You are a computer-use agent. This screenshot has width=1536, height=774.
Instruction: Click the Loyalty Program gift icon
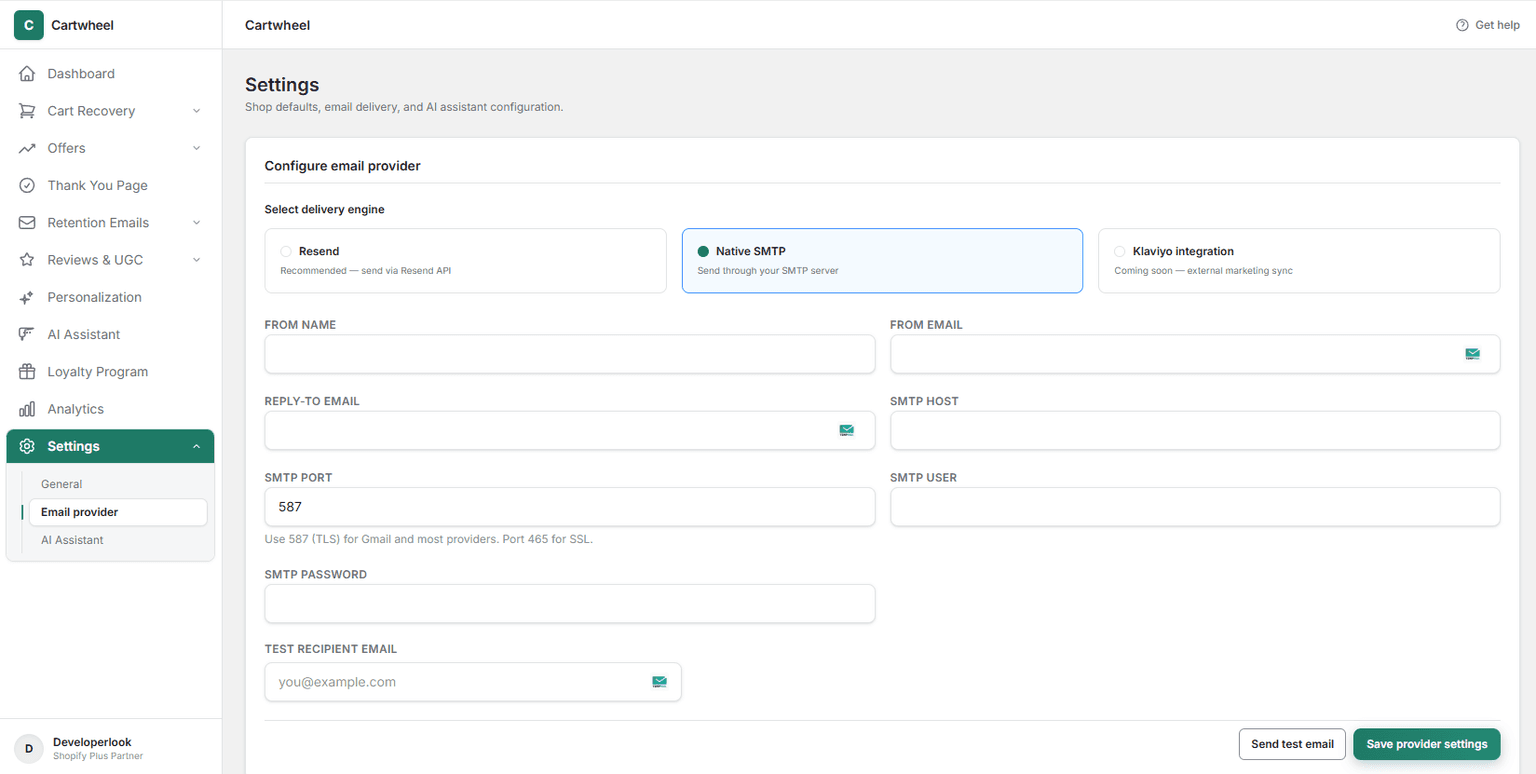click(27, 372)
